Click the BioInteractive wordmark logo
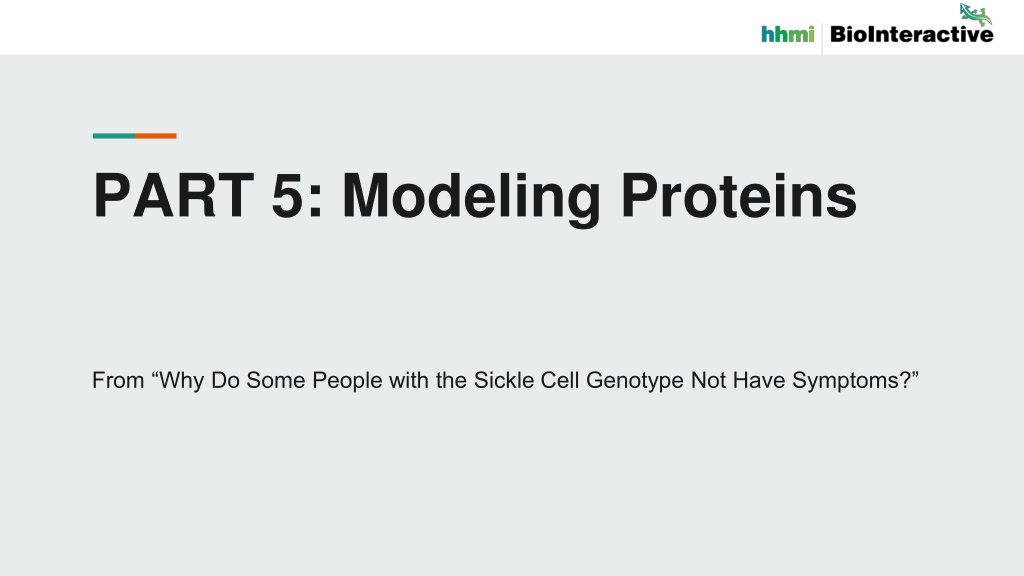 912,34
